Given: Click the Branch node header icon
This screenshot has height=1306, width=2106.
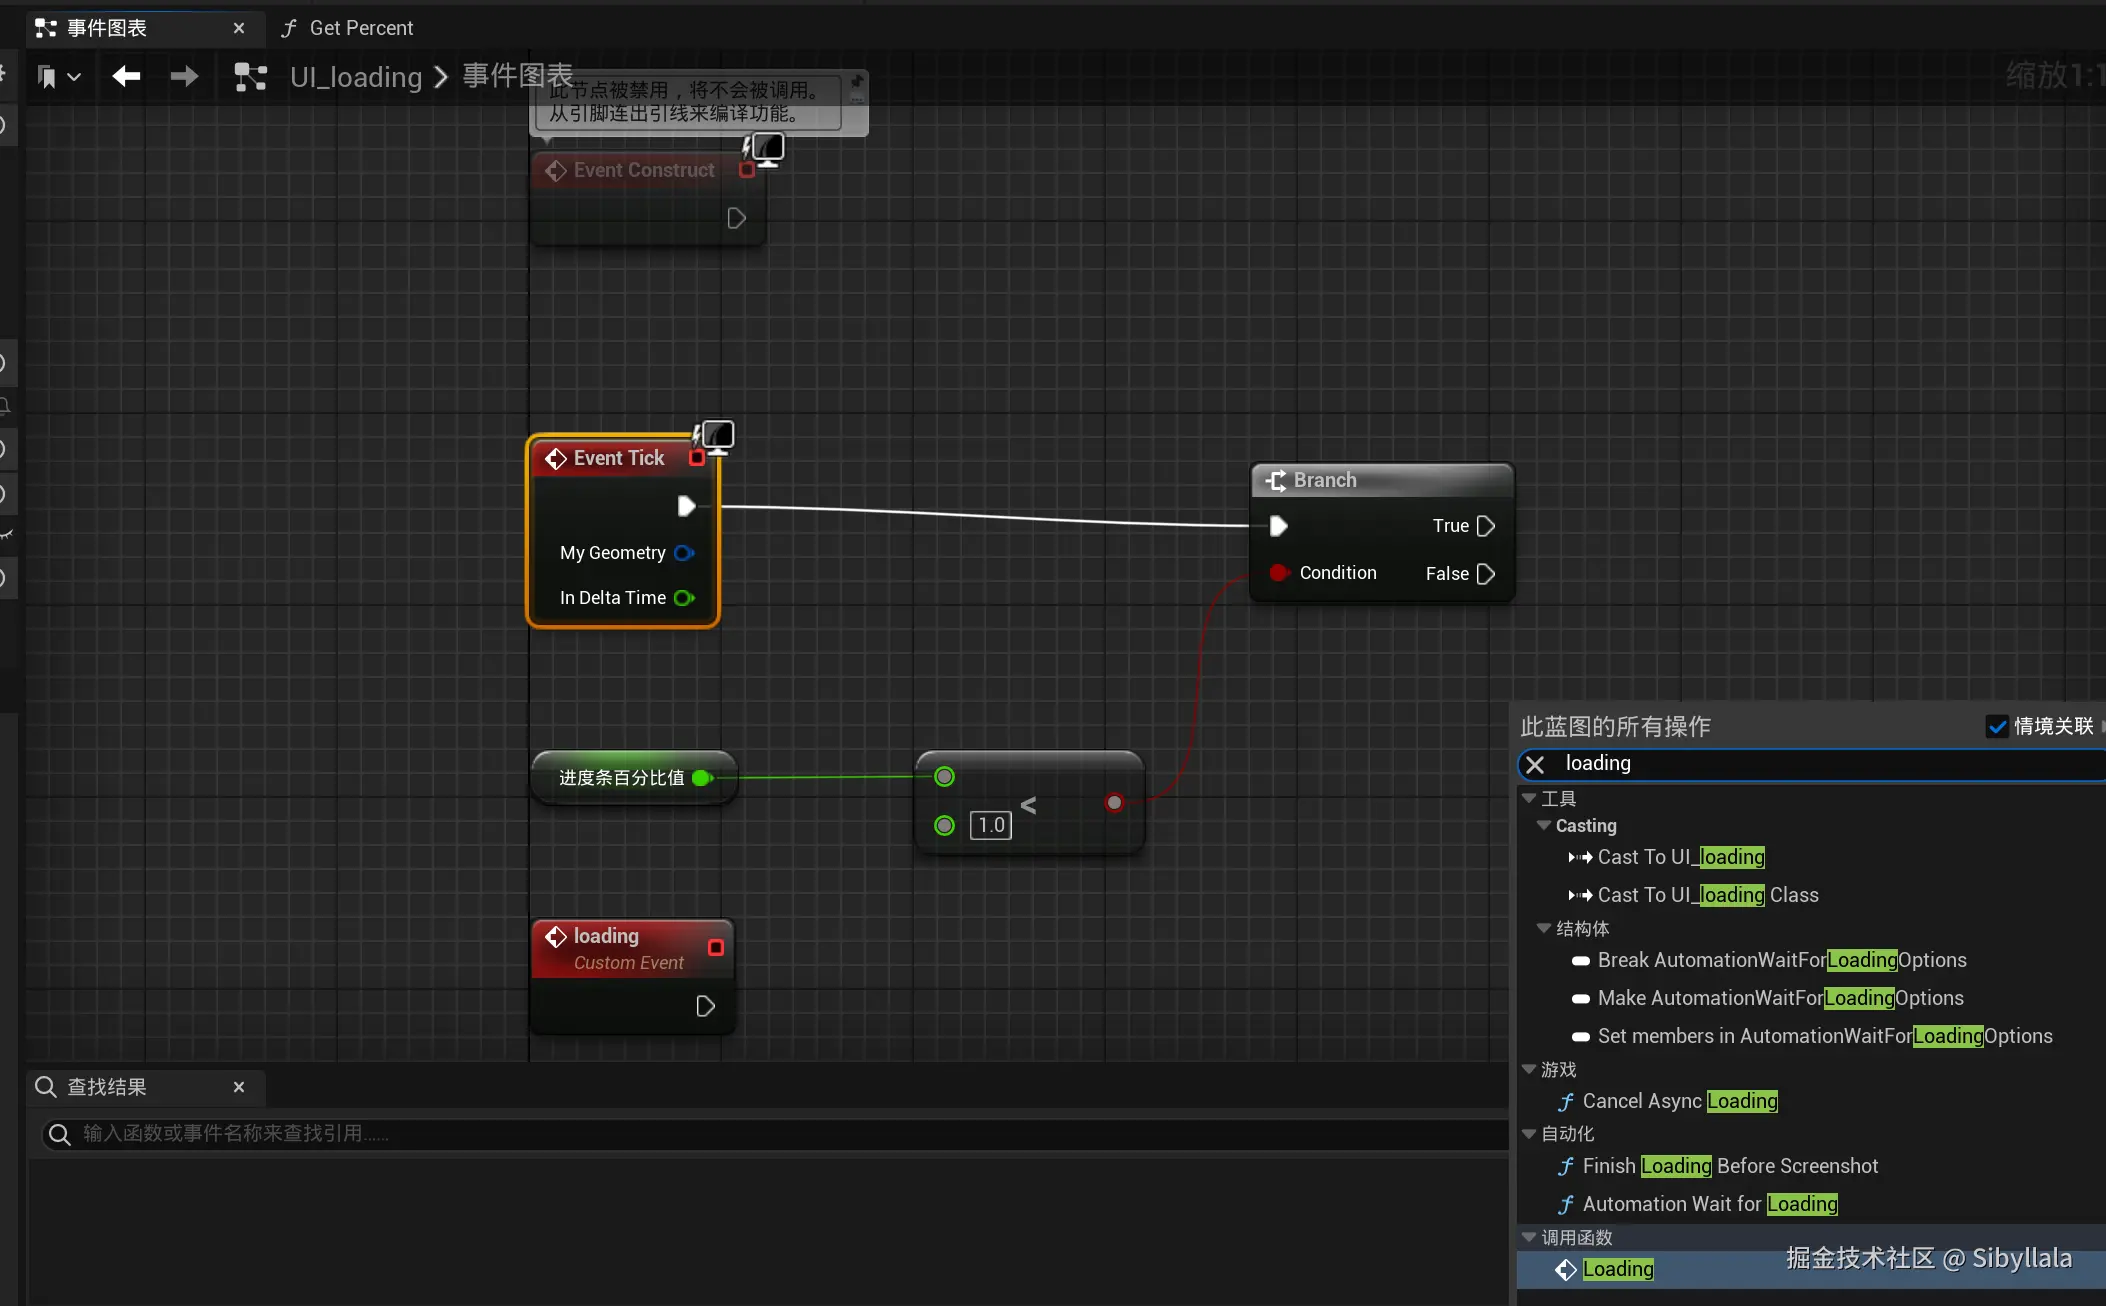Looking at the screenshot, I should tap(1276, 480).
